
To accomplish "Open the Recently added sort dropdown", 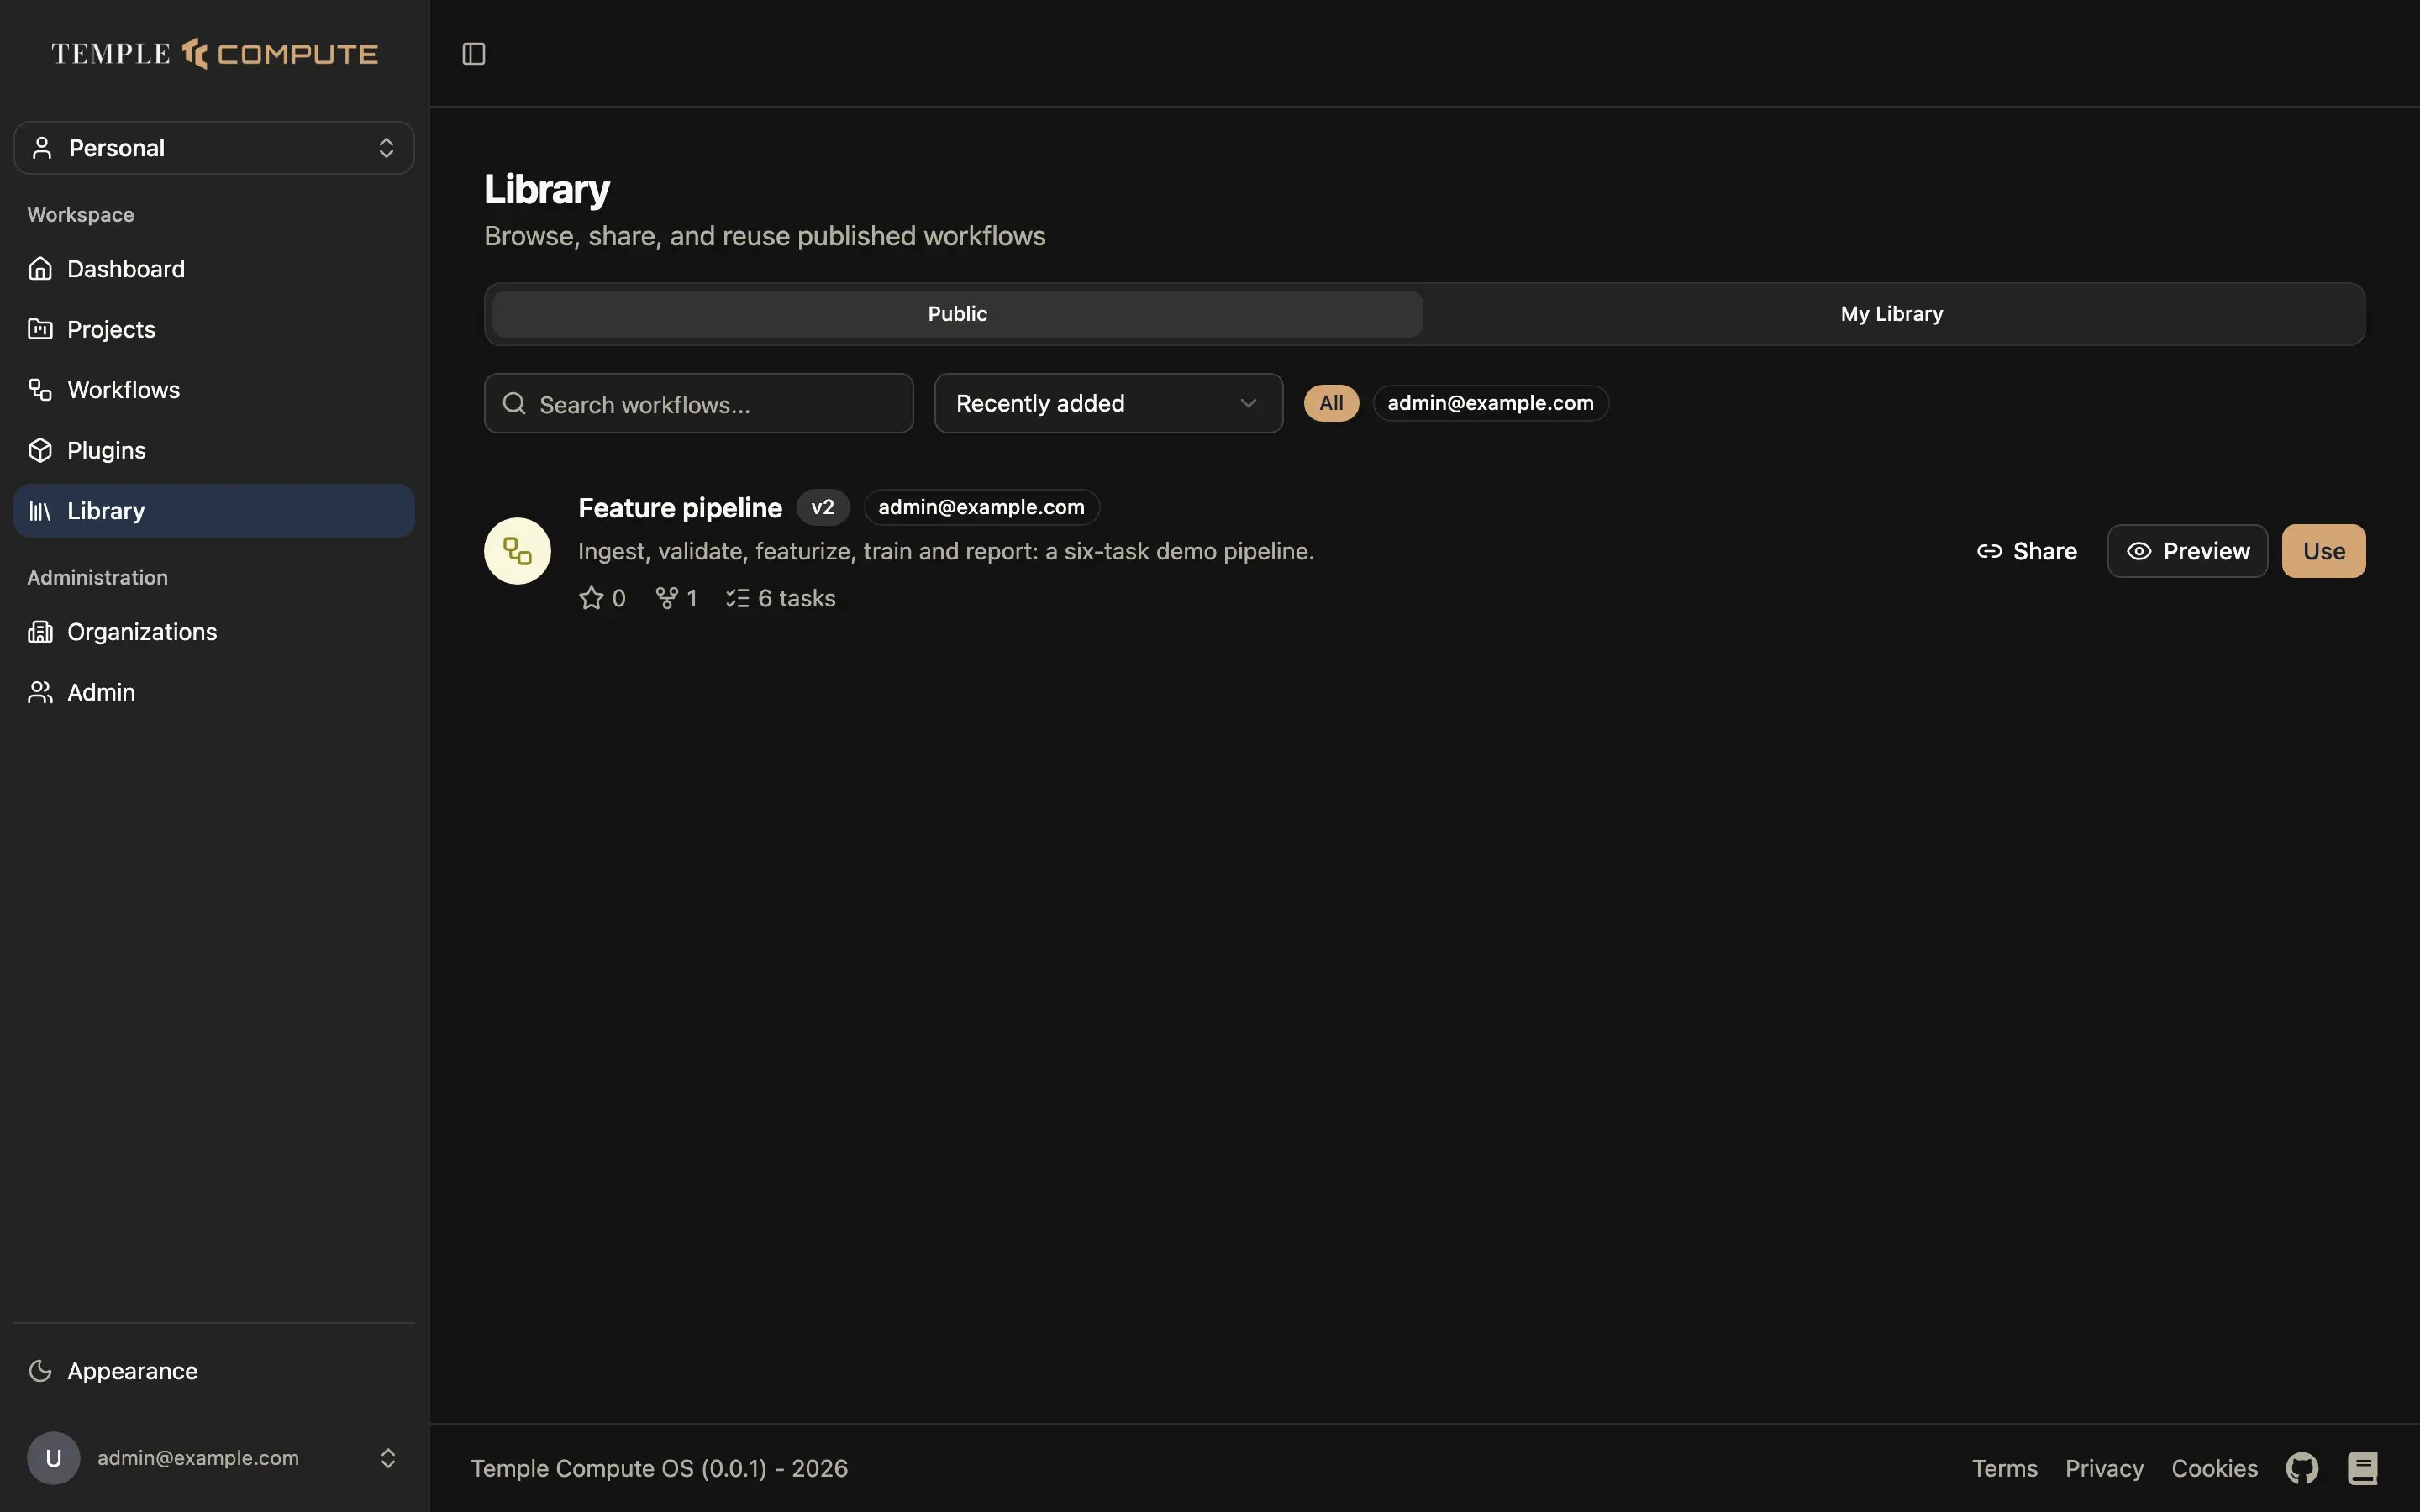I will tap(1108, 404).
